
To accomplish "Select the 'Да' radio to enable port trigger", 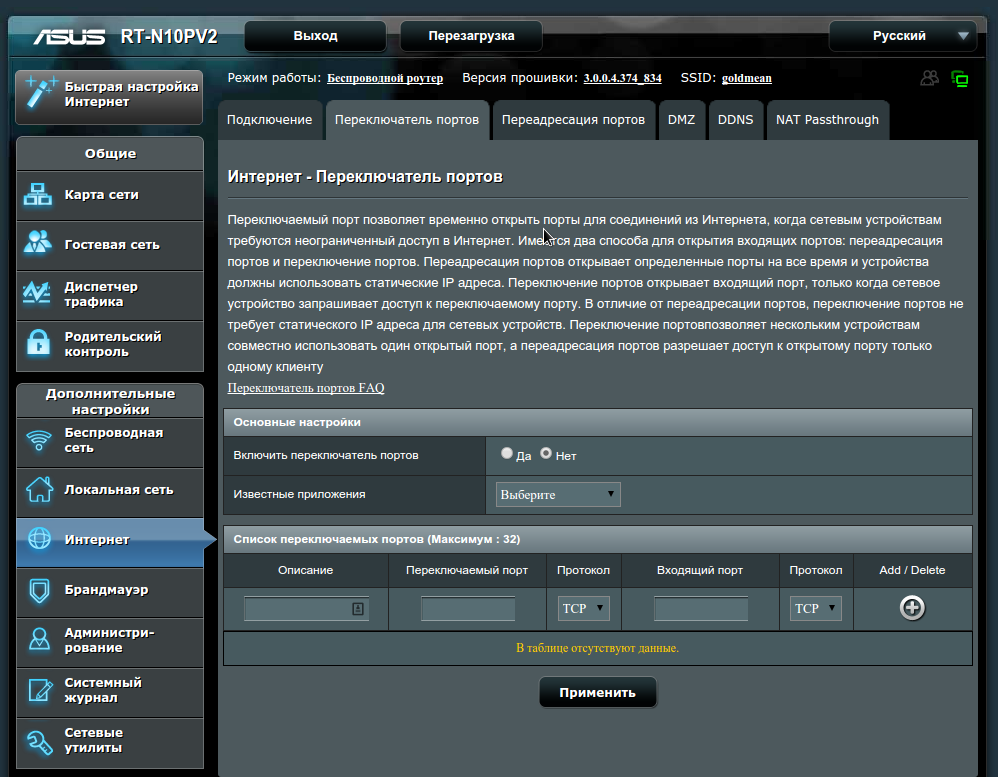I will (507, 454).
